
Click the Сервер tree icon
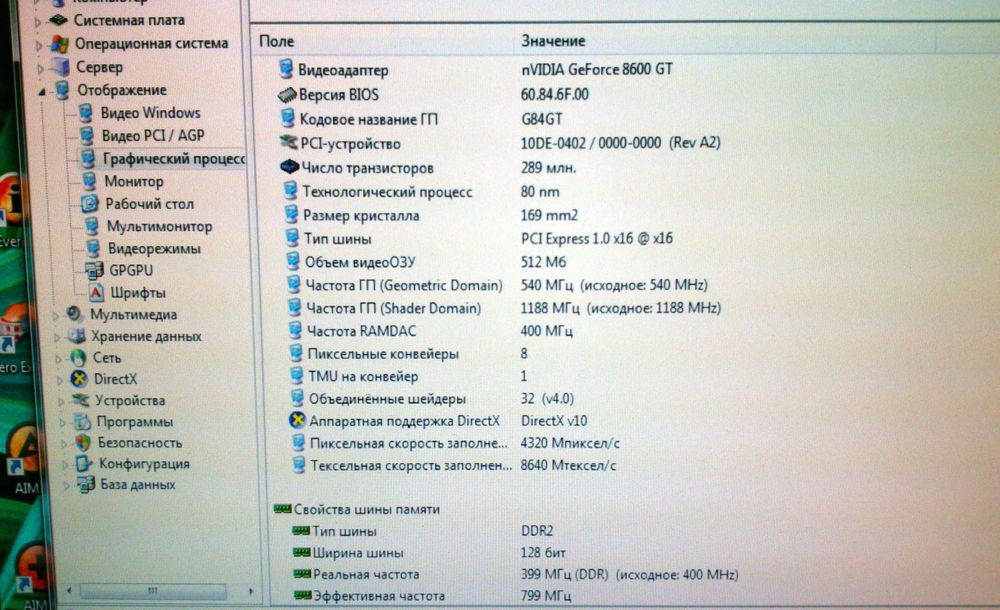[x=61, y=67]
